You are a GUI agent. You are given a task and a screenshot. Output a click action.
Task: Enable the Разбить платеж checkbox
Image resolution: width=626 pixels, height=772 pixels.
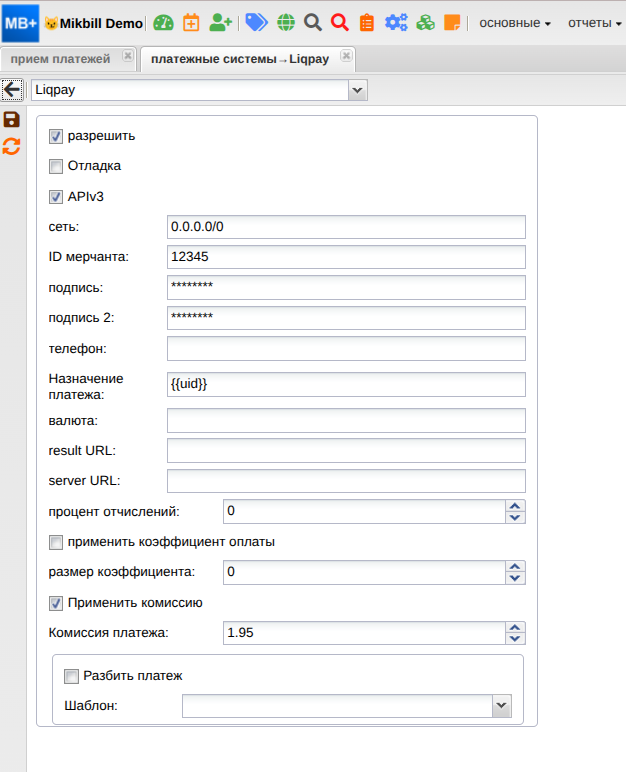(x=71, y=676)
